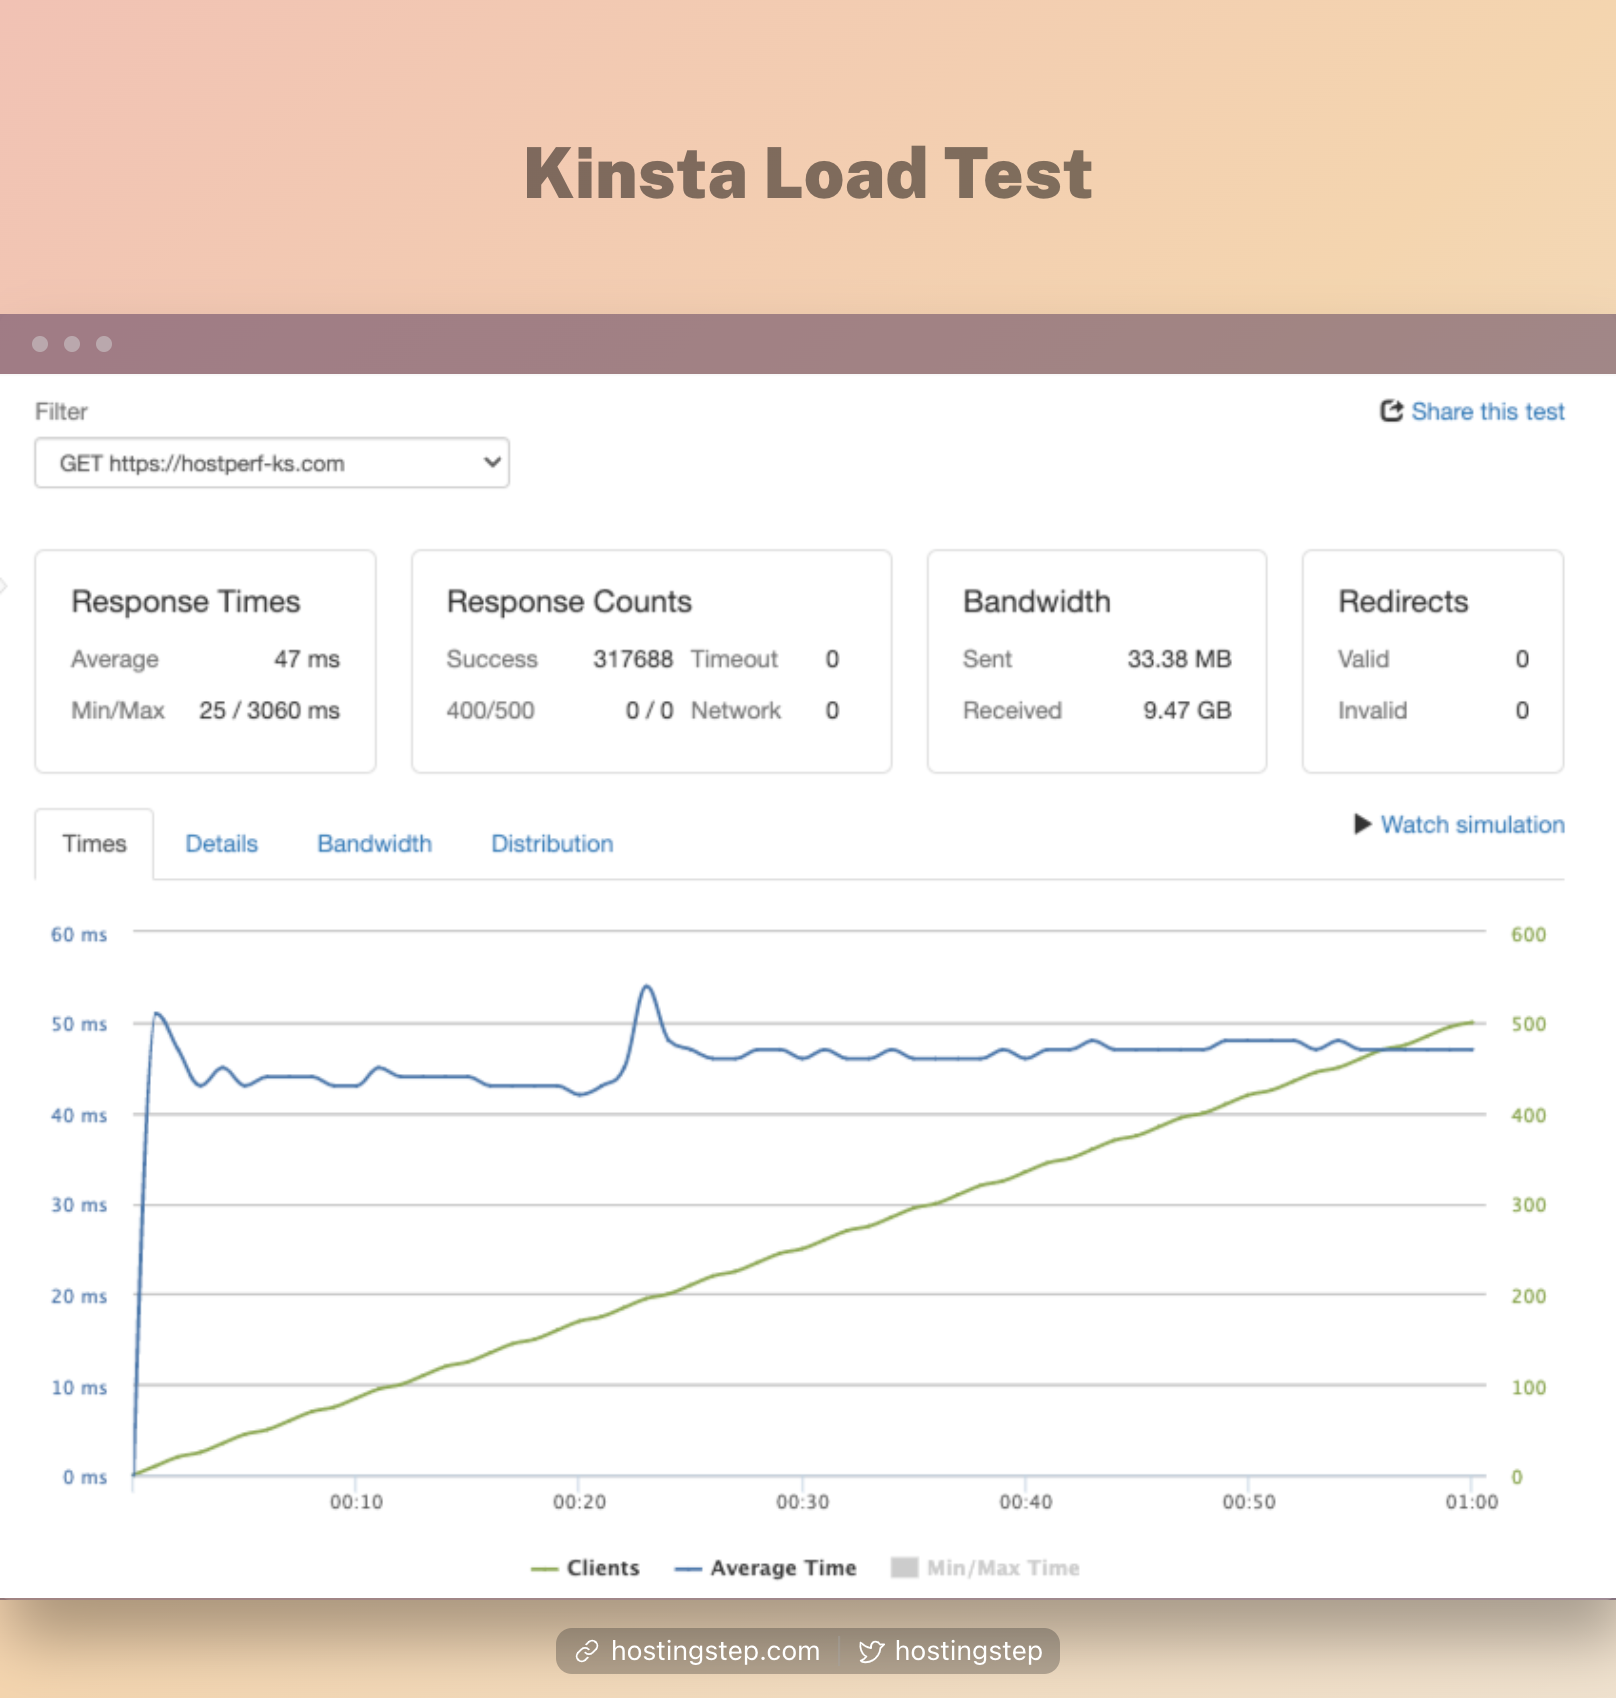
Task: Click the 40 ms axis label
Action: pyautogui.click(x=79, y=1115)
